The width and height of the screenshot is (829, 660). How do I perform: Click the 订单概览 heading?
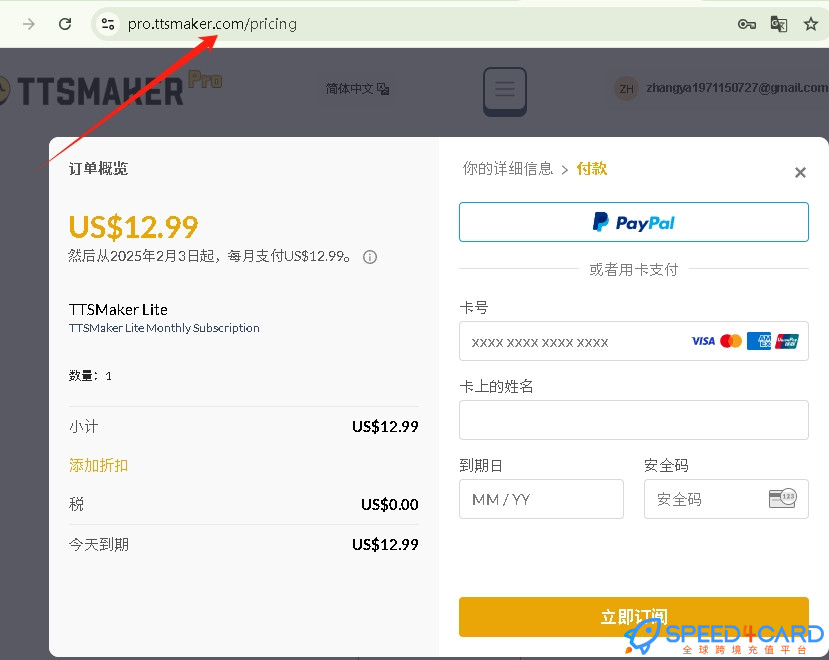[98, 169]
